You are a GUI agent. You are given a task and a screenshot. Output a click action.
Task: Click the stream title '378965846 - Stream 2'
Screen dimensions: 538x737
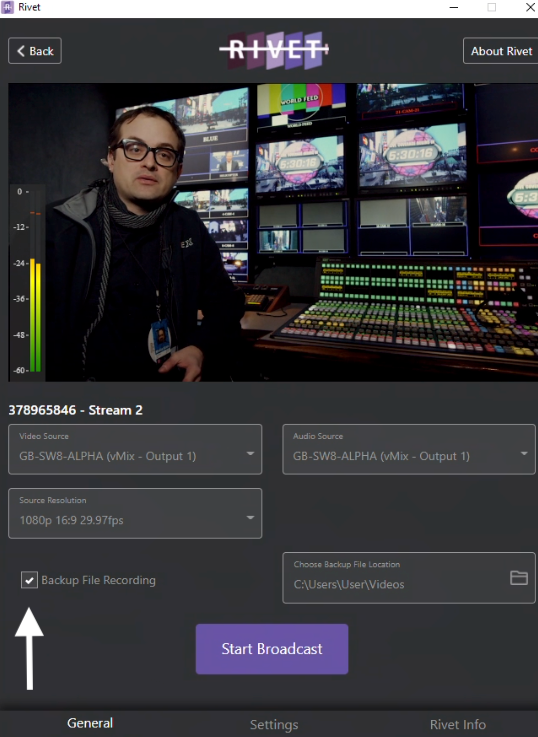tap(75, 410)
